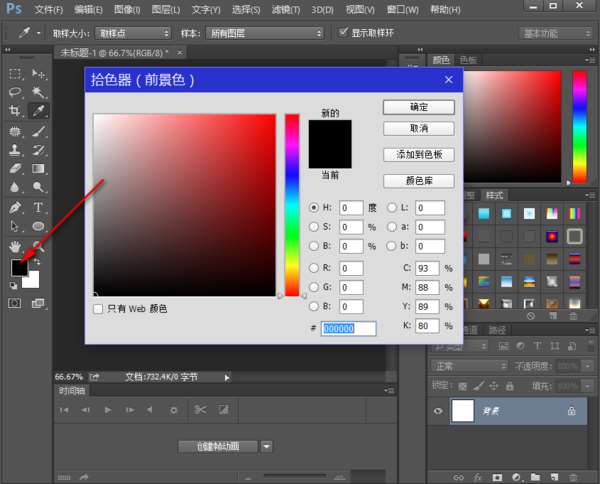
Task: Open the Timeline panel flyout menu
Action: [389, 391]
